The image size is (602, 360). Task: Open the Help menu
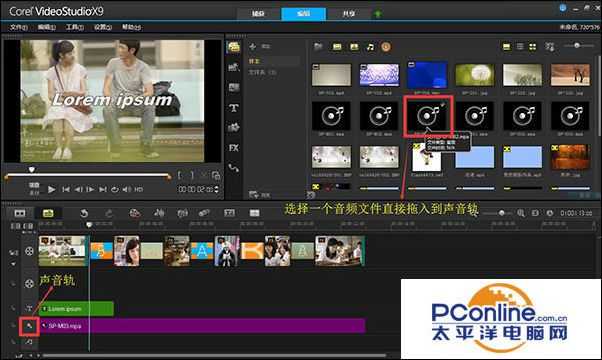[131, 27]
